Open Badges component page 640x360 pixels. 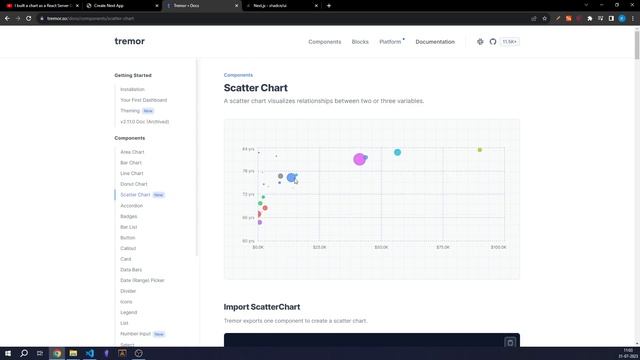click(129, 216)
